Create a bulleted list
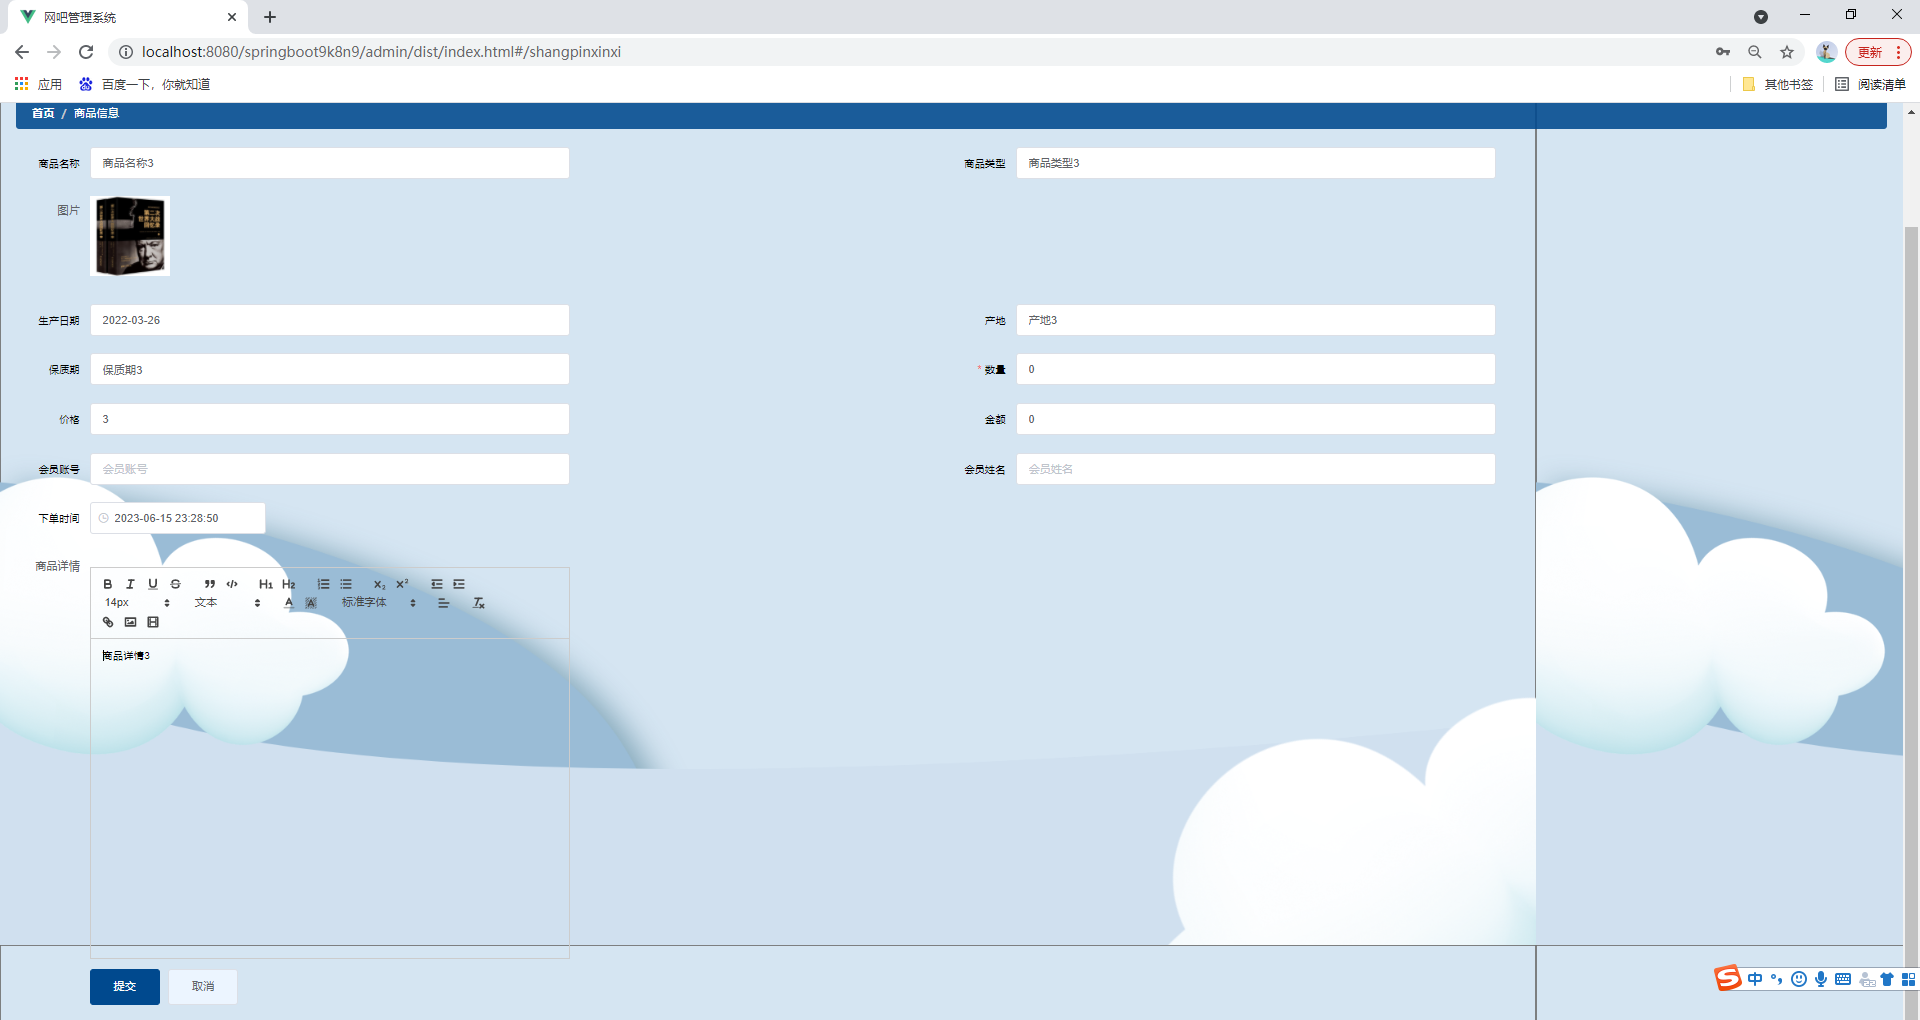 coord(346,584)
